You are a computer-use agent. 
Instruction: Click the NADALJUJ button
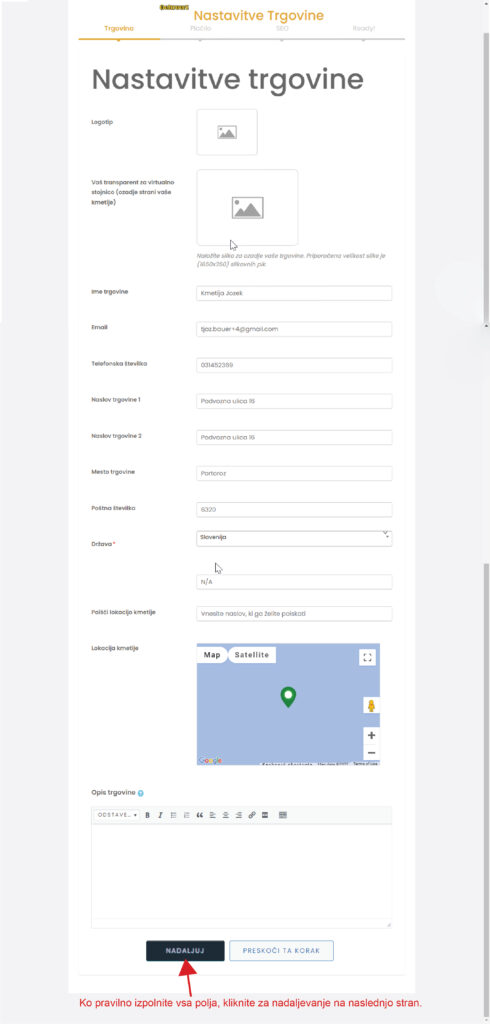[186, 951]
